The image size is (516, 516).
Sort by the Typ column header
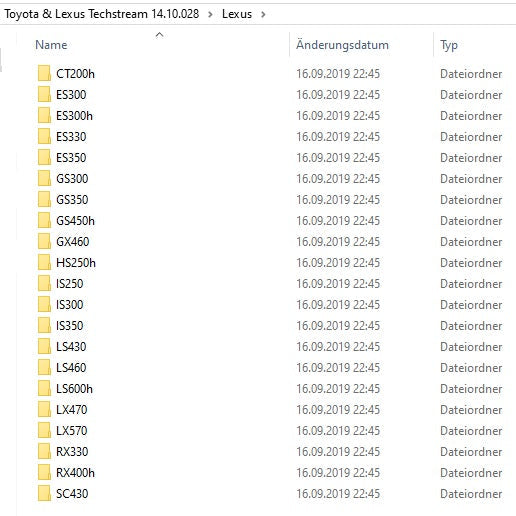point(449,45)
